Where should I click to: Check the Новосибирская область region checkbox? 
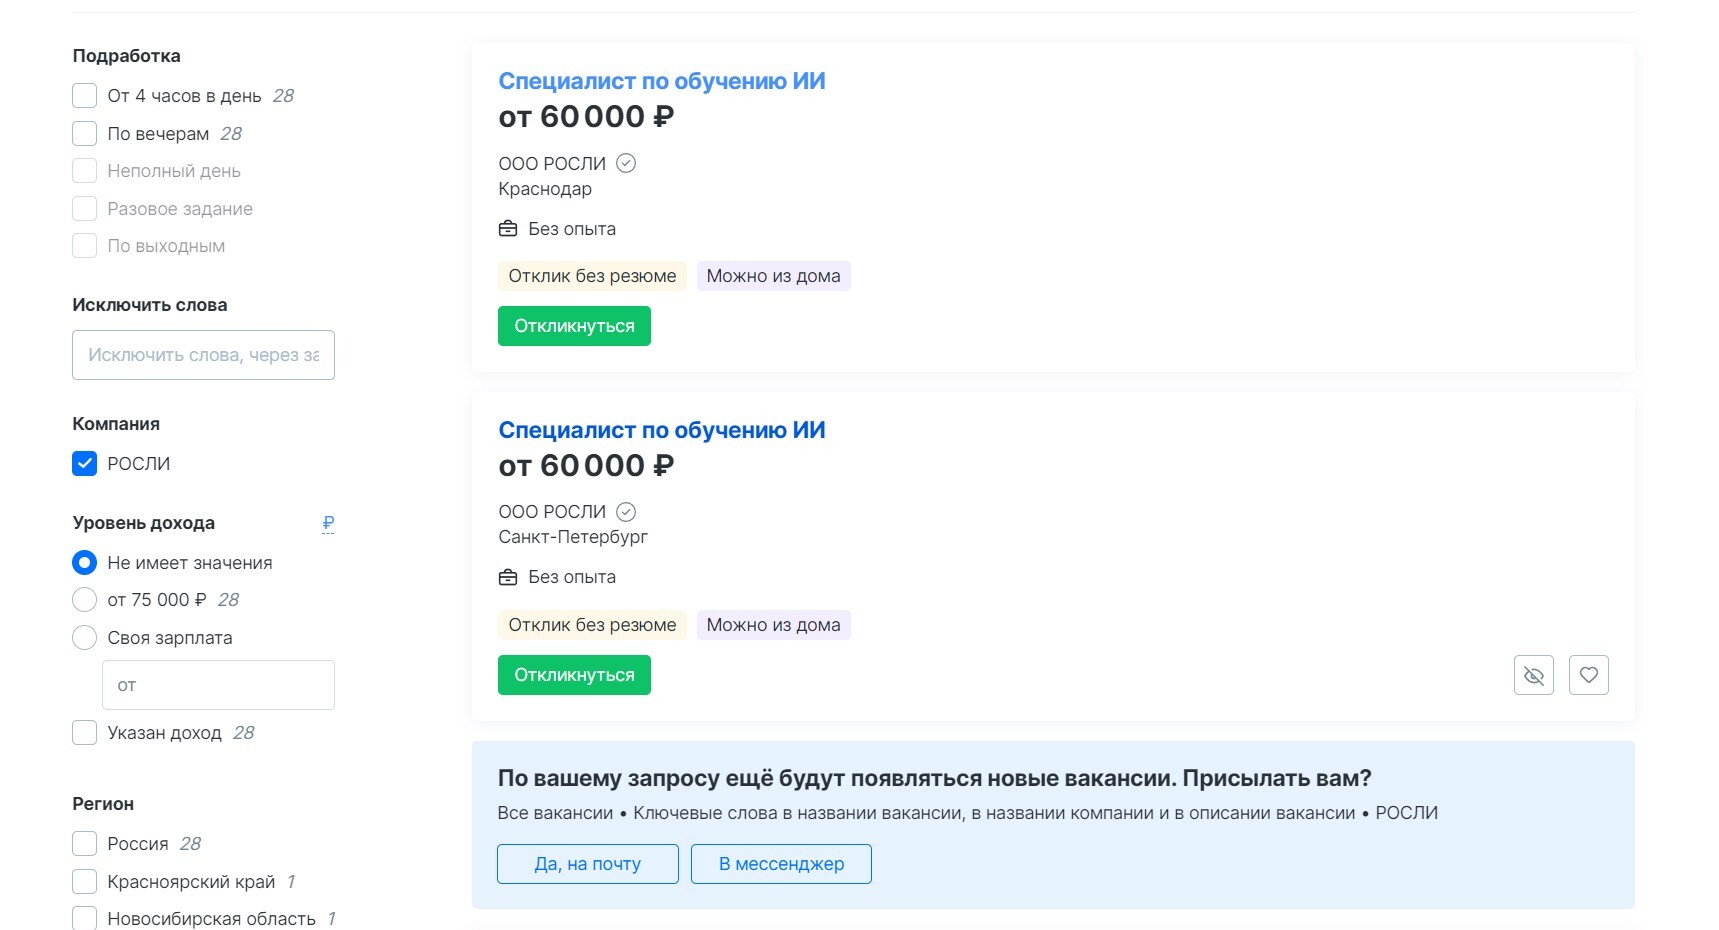(85, 918)
